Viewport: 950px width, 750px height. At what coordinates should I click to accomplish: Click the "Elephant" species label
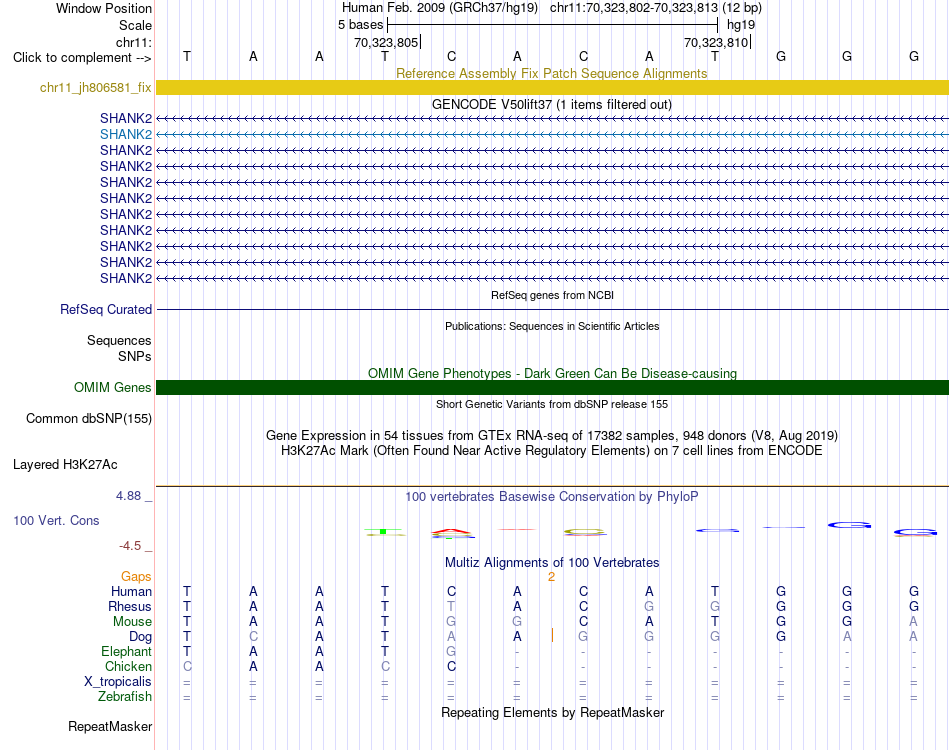point(126,651)
